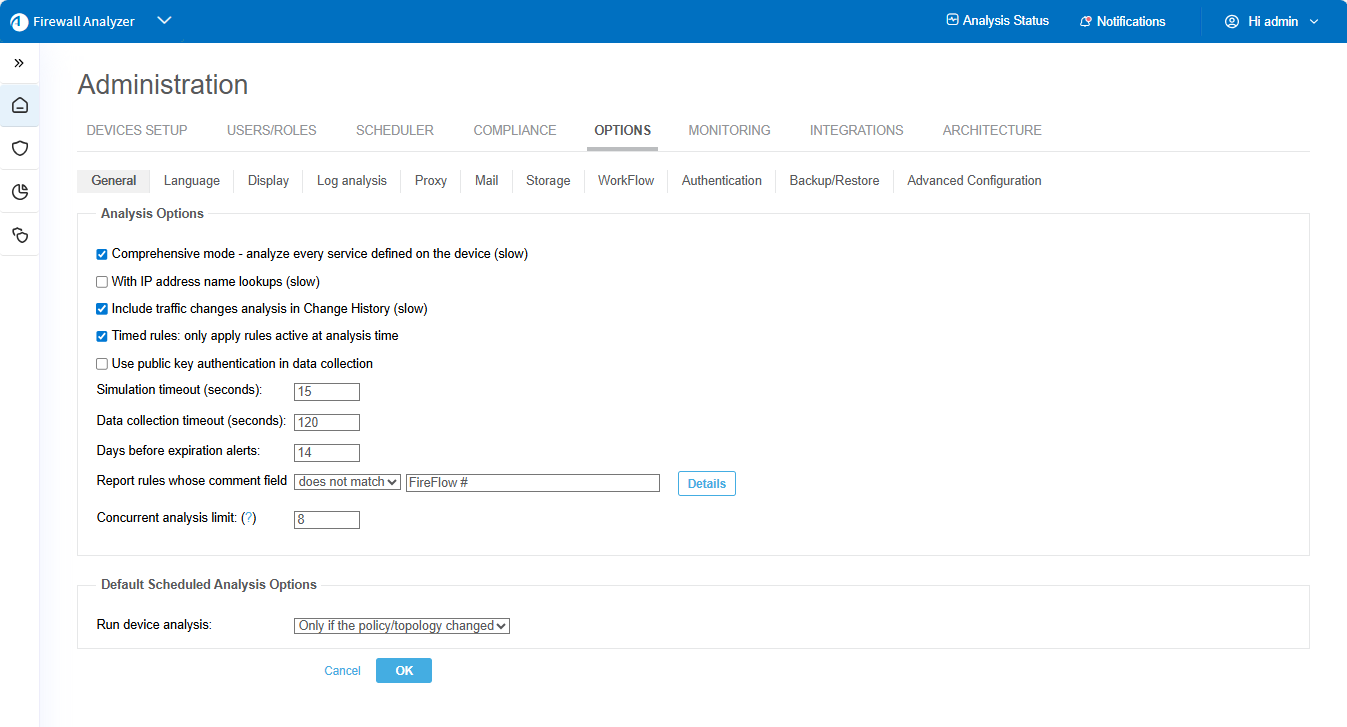Viewport: 1347px width, 727px height.
Task: Click the Cancel link
Action: [x=342, y=671]
